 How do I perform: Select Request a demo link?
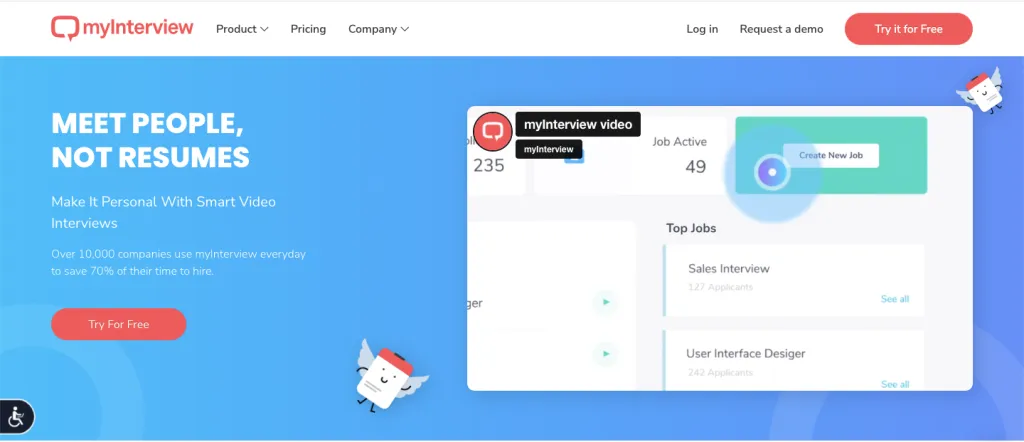pos(781,29)
